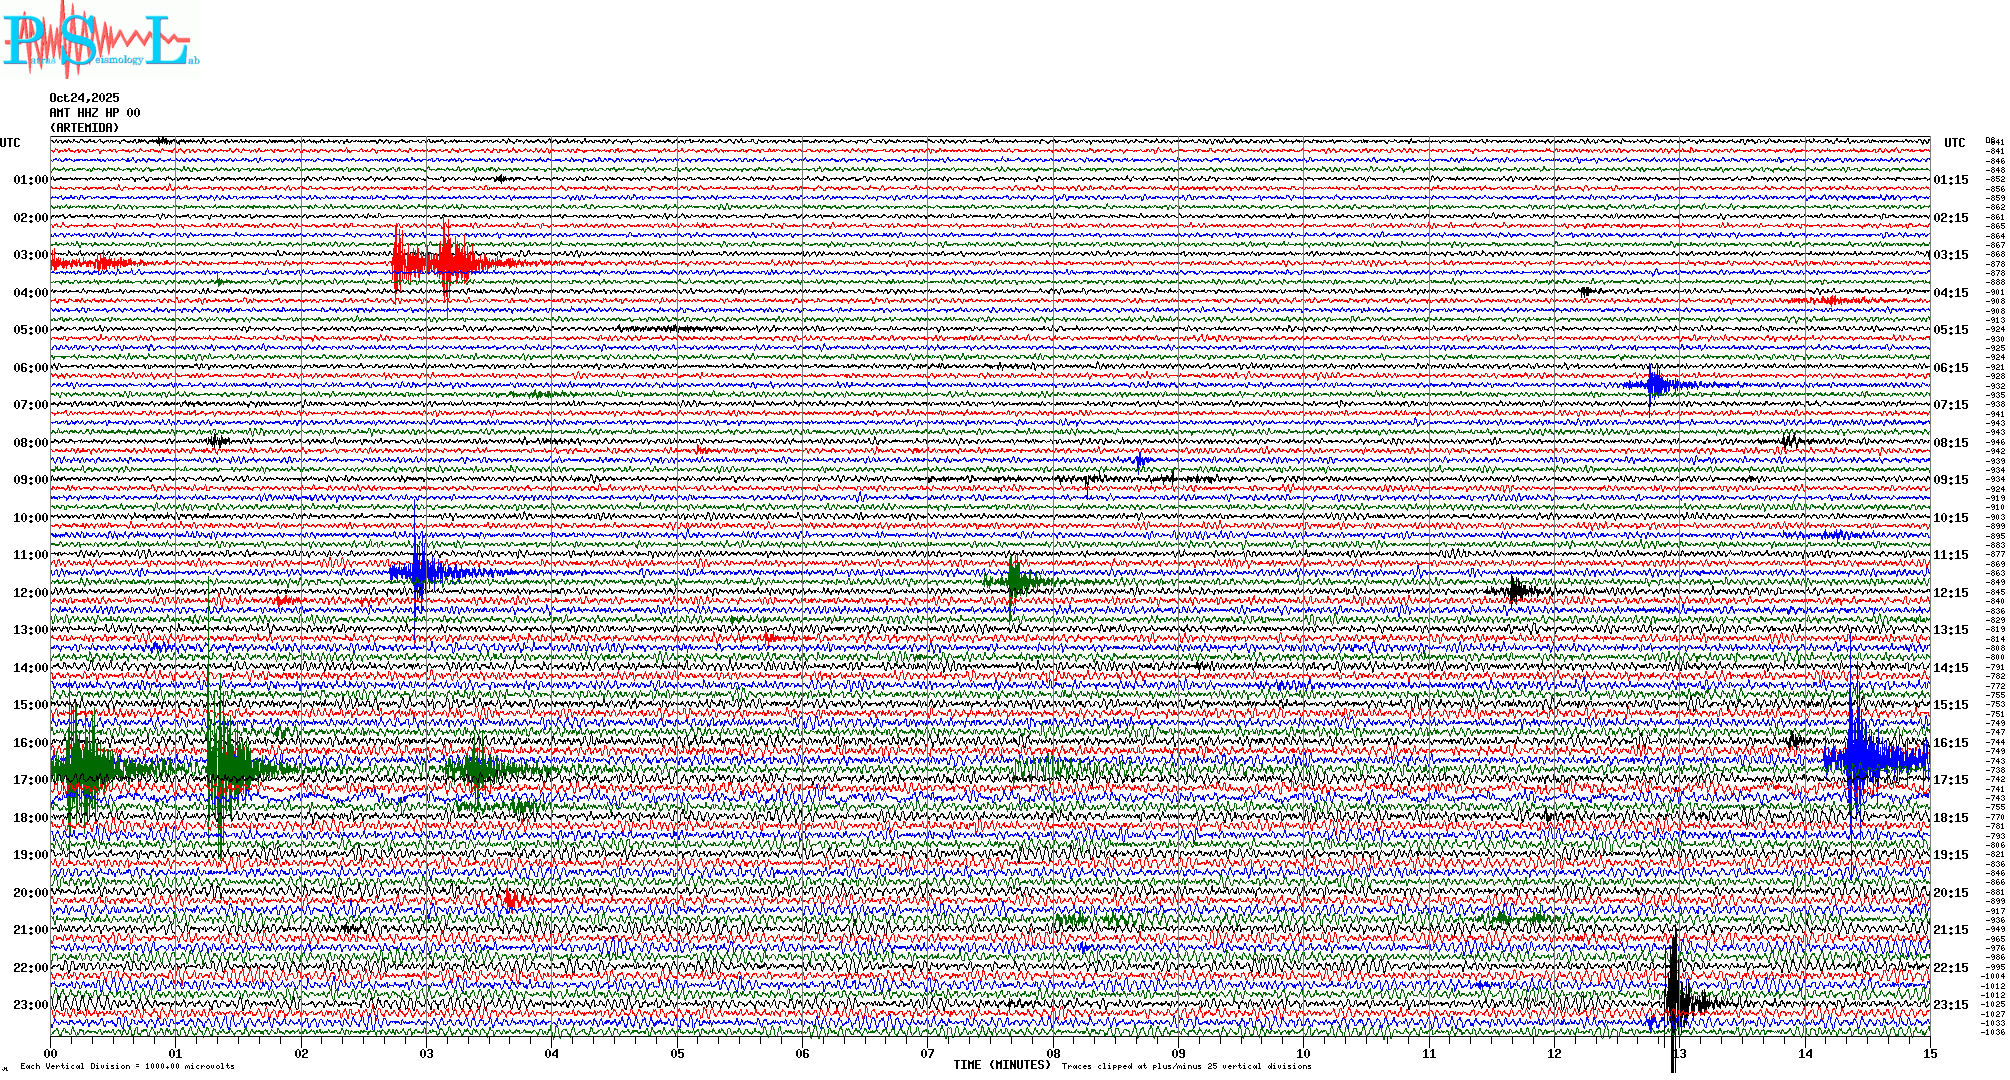Click the vertical division microvolts footer note
The height and width of the screenshot is (1080, 2010).
click(x=127, y=1066)
